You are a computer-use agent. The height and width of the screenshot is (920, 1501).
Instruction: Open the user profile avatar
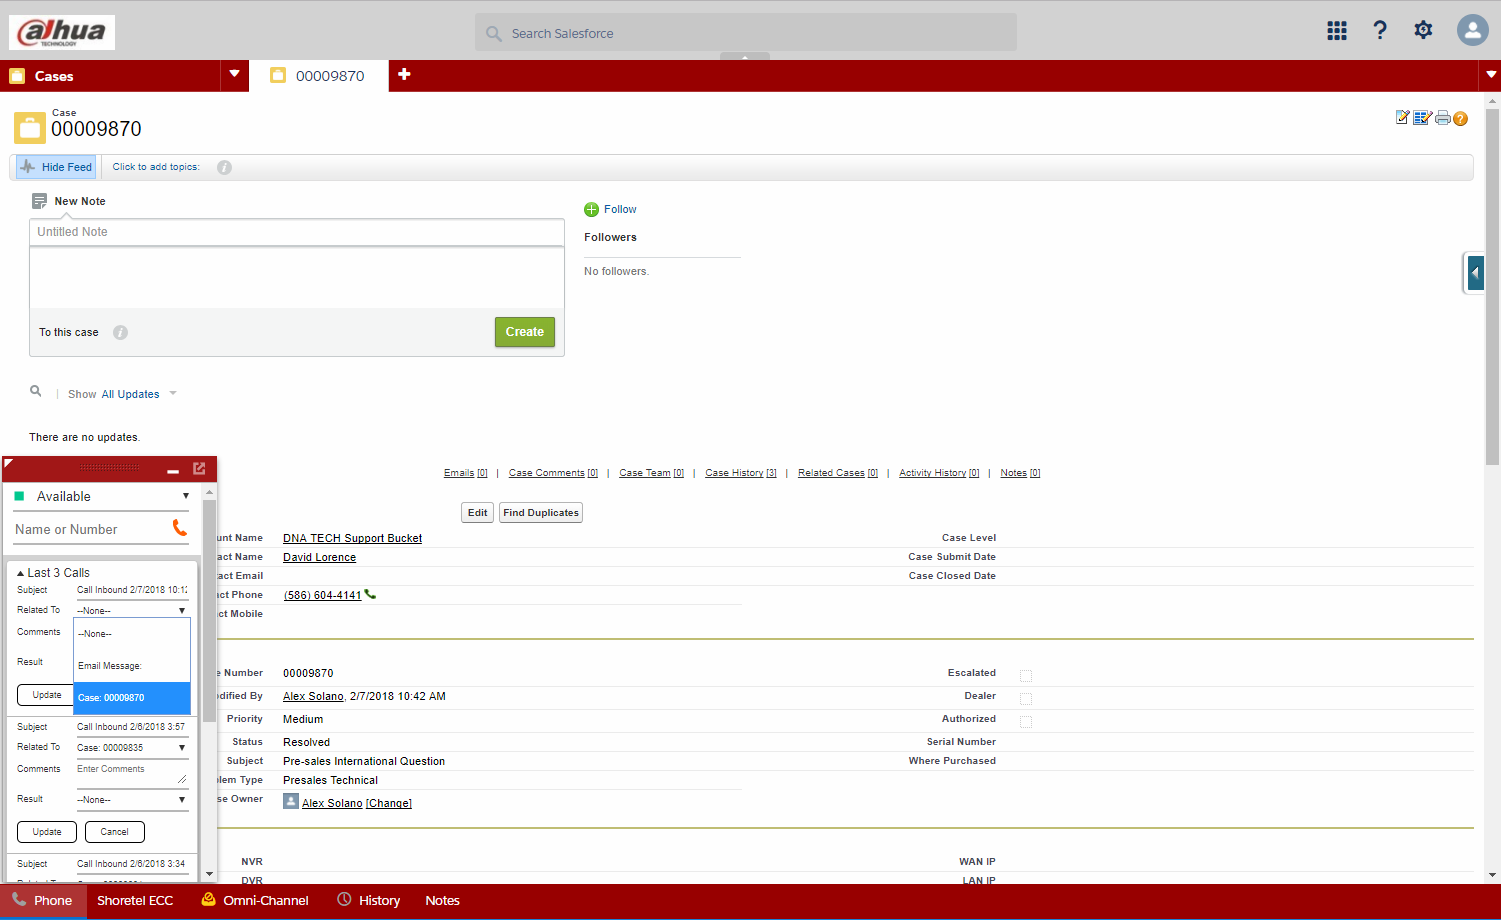[1472, 30]
